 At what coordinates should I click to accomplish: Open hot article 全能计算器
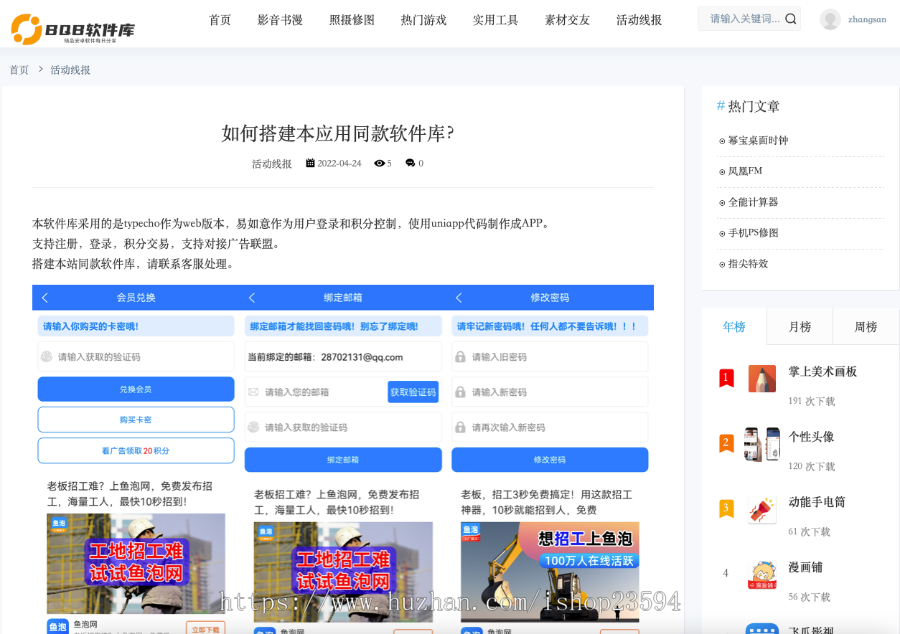click(752, 202)
